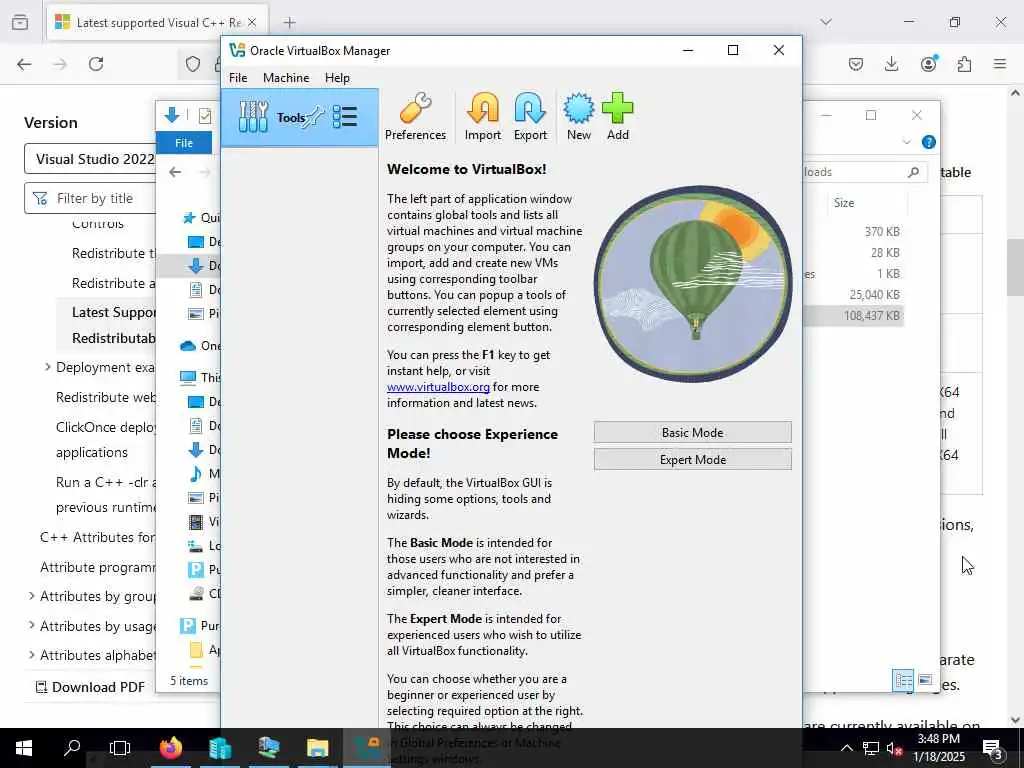Screen dimensions: 1024x768
Task: Open the Machine menu in VirtualBox
Action: click(286, 78)
